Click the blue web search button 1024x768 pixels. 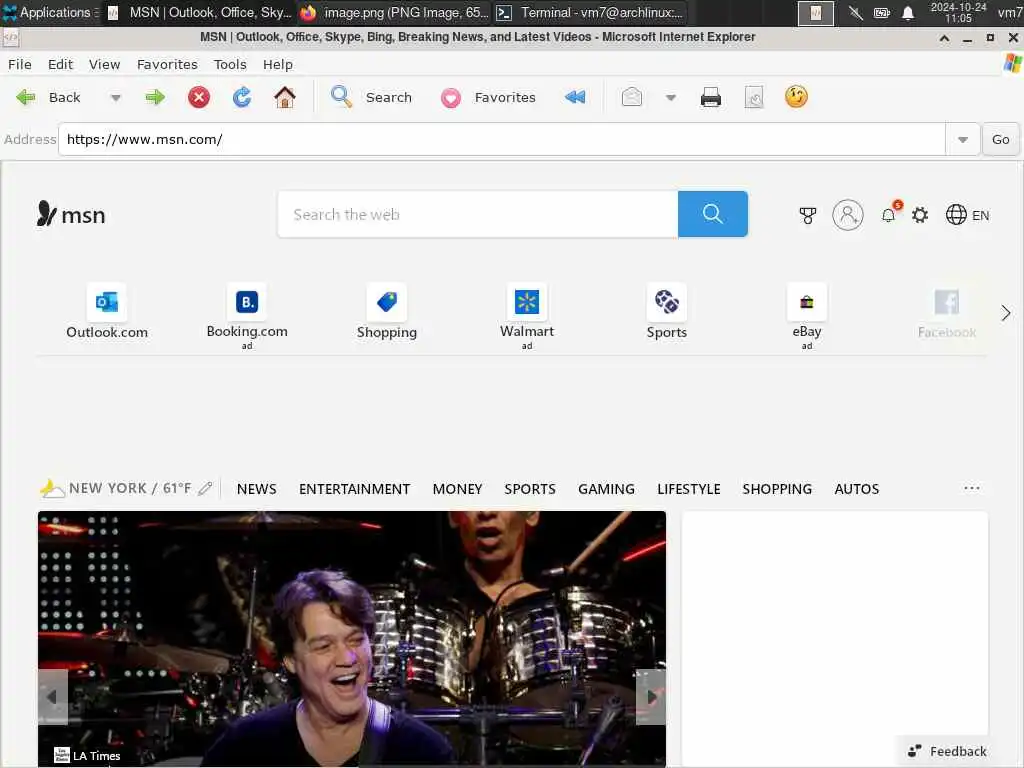[712, 214]
